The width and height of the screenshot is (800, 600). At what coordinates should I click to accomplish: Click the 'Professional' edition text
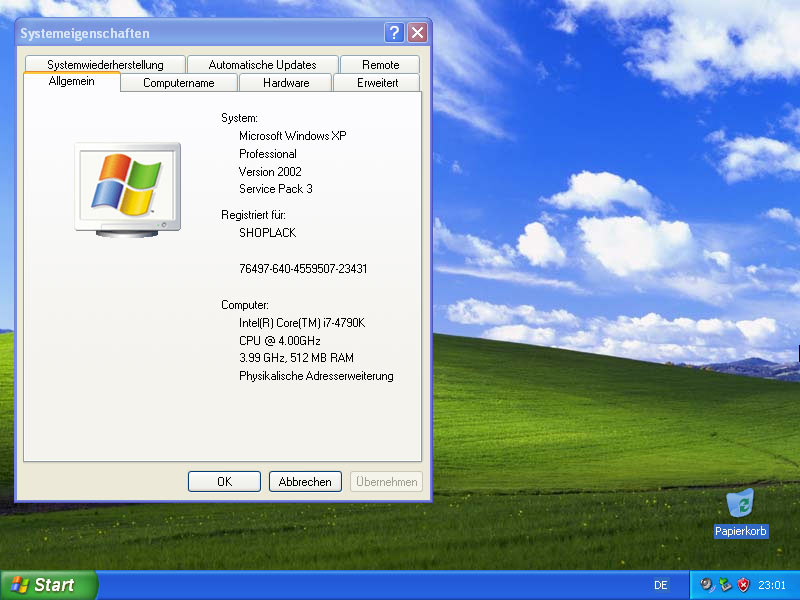pos(268,154)
